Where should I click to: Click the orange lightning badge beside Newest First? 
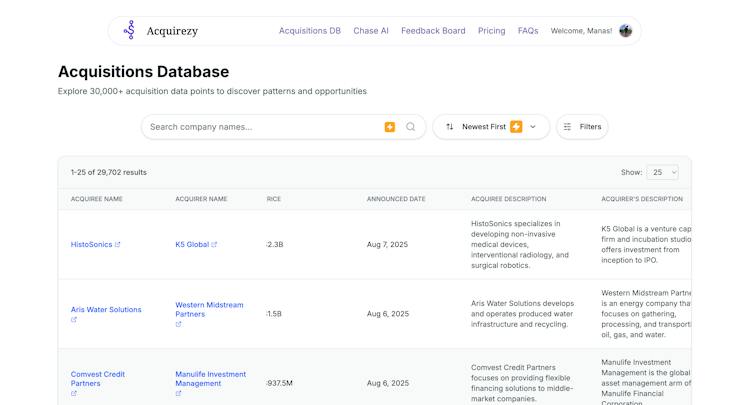pos(516,127)
